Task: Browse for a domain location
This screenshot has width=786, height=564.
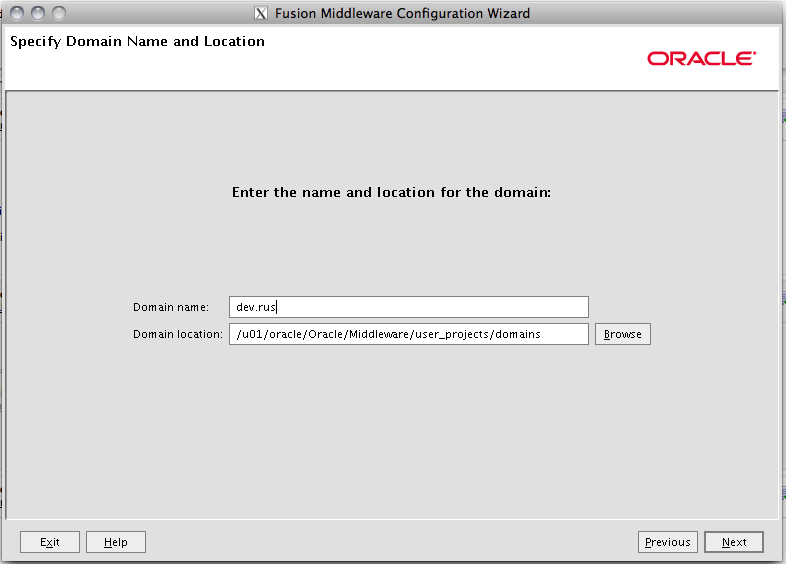Action: click(623, 334)
